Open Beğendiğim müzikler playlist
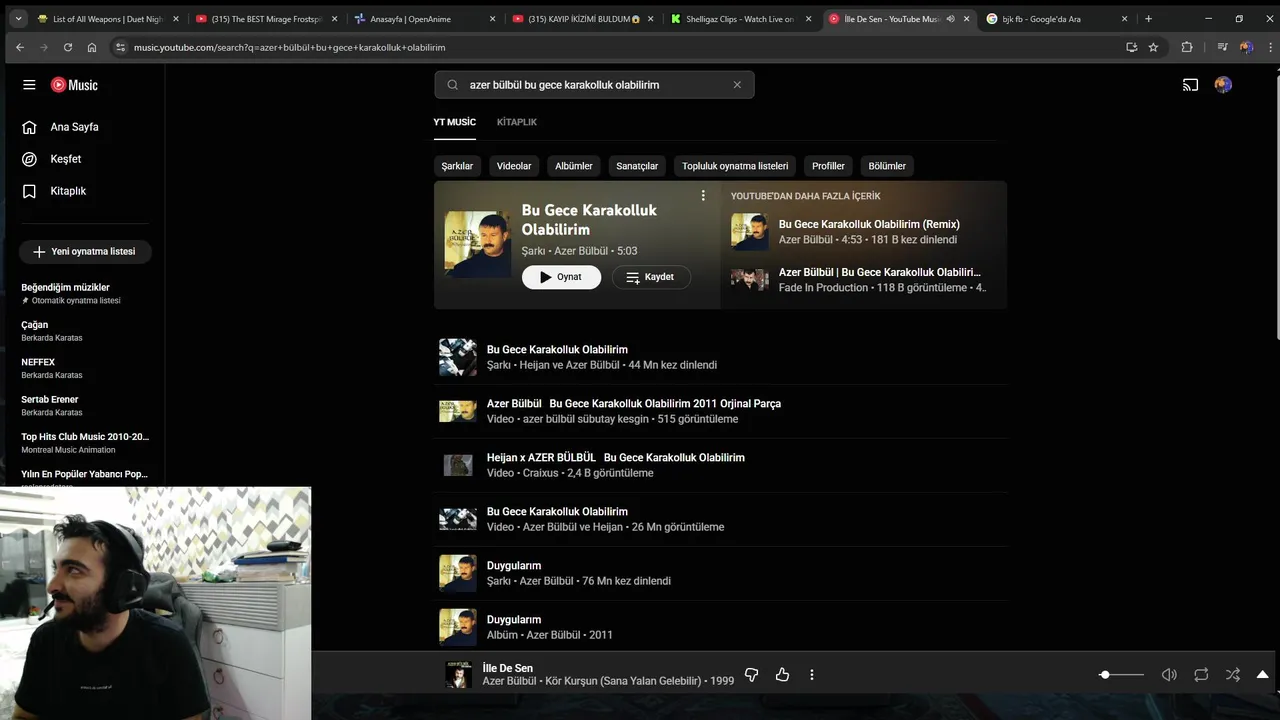The height and width of the screenshot is (720, 1280). (x=85, y=293)
